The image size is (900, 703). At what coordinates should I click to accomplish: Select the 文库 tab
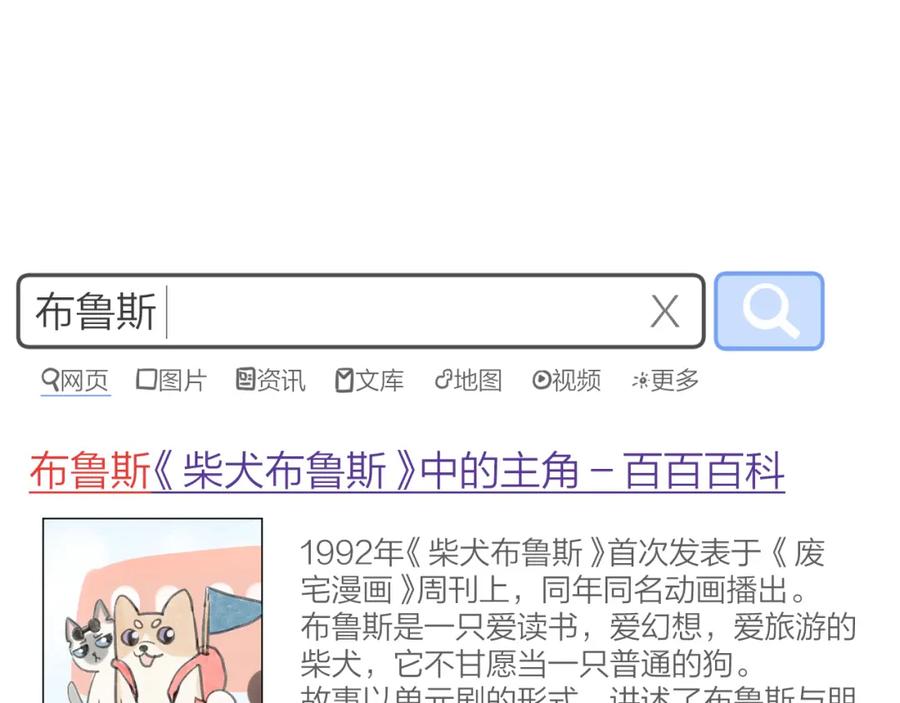pos(370,380)
